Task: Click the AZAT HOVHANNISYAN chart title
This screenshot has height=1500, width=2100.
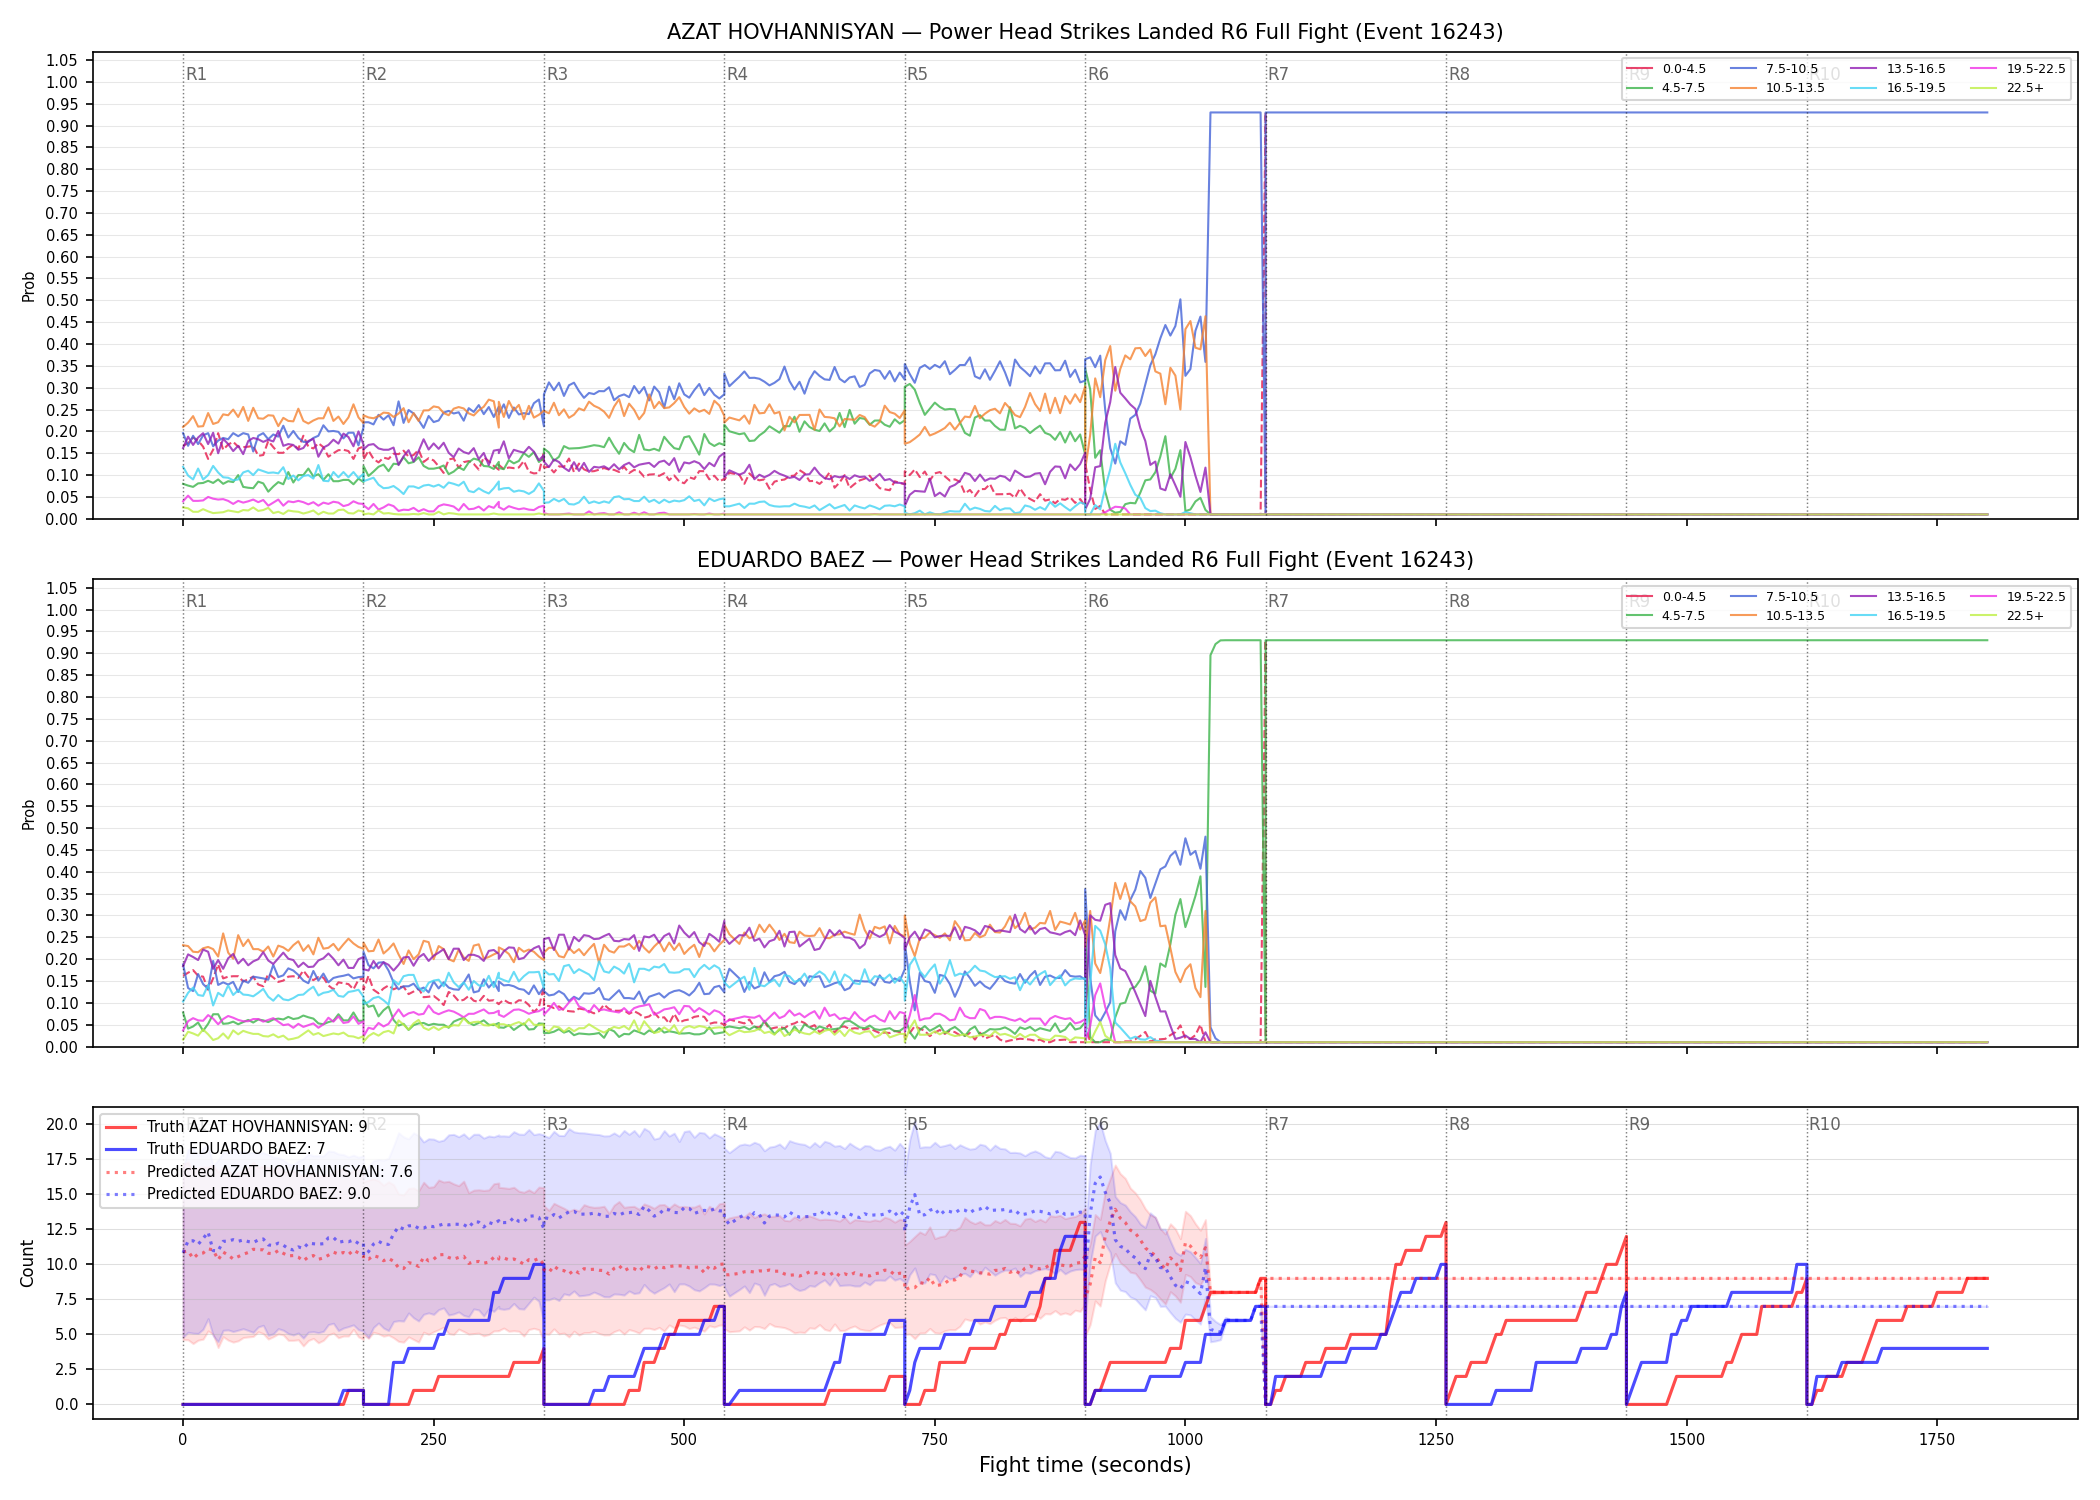Action: click(1085, 32)
